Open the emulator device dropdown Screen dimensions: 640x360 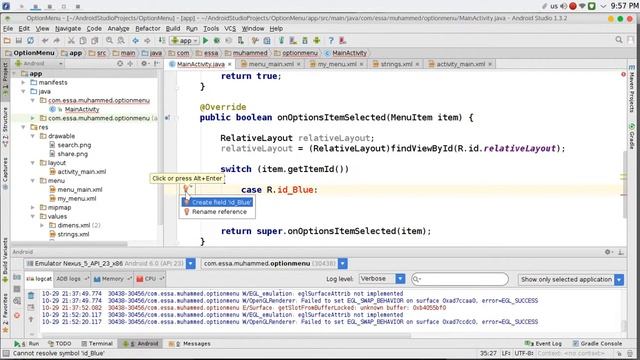click(x=191, y=264)
